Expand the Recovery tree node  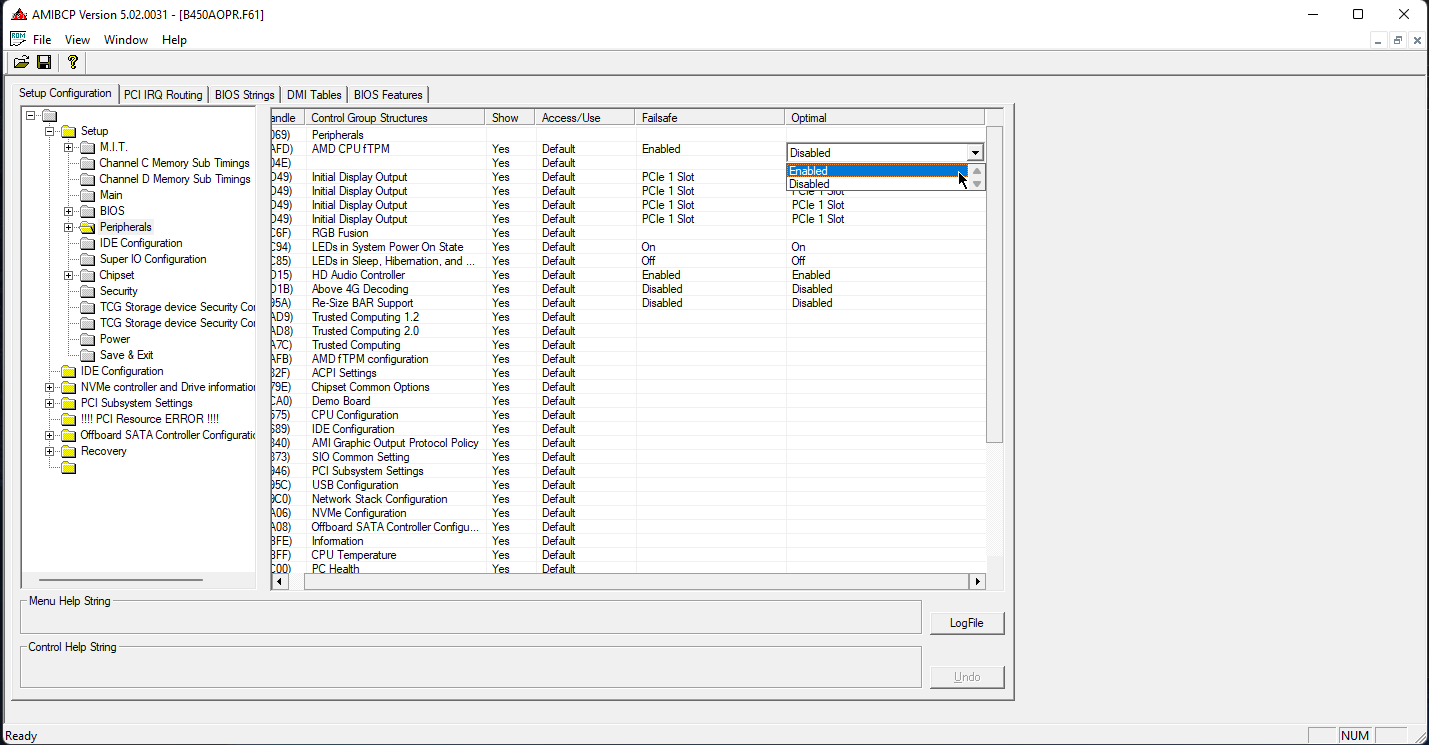click(50, 451)
